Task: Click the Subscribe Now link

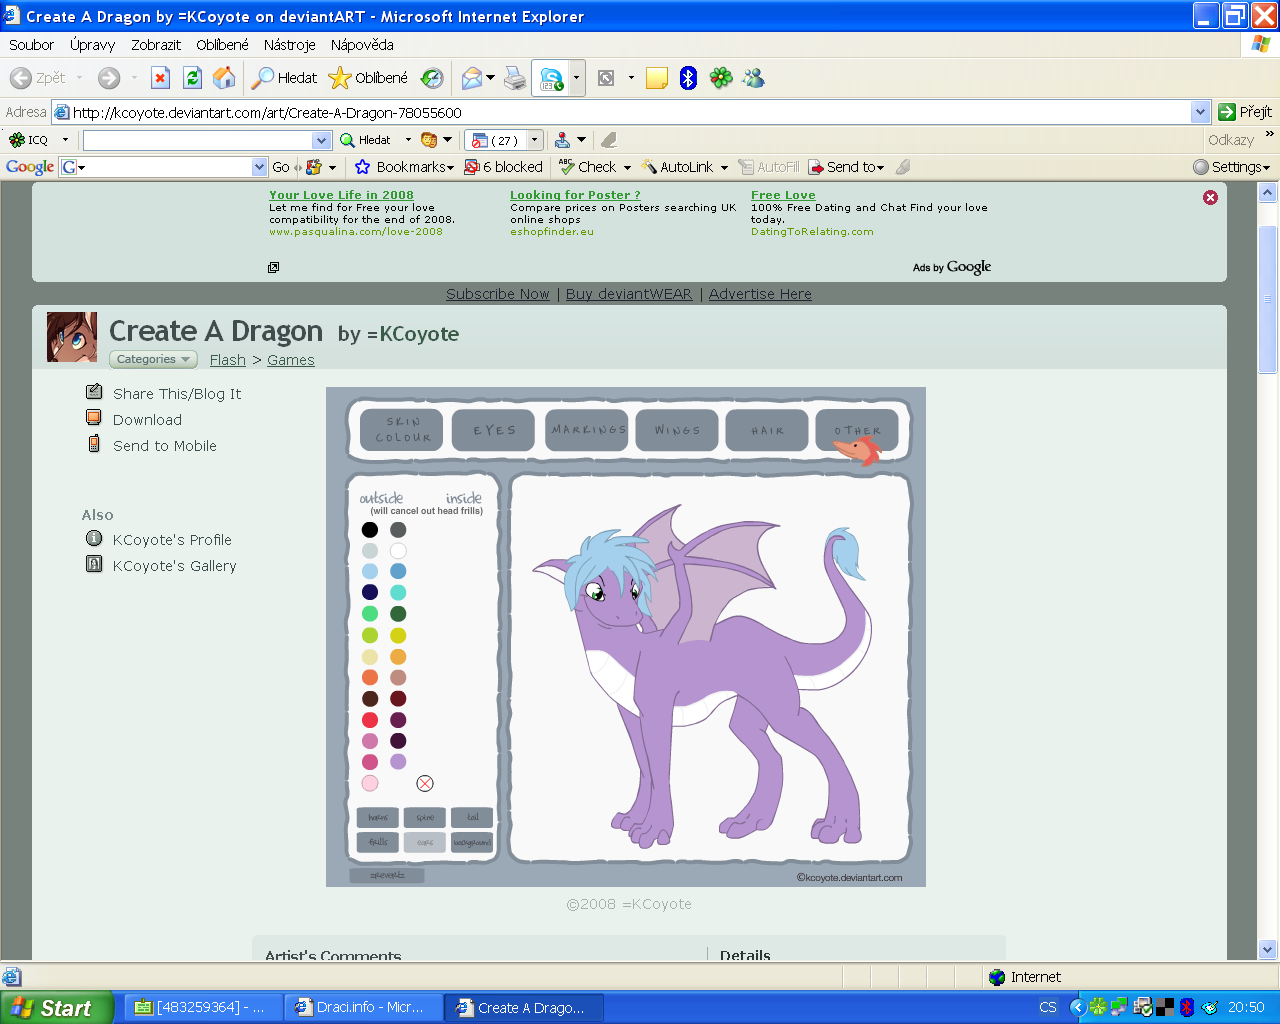Action: (x=498, y=294)
